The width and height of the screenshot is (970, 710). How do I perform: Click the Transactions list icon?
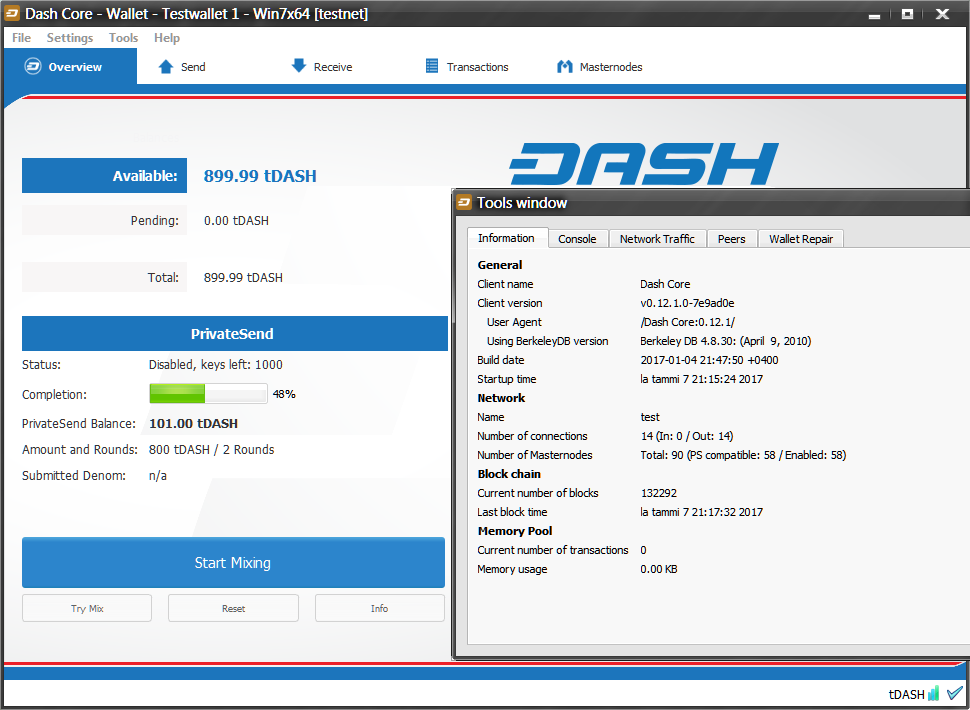click(432, 66)
